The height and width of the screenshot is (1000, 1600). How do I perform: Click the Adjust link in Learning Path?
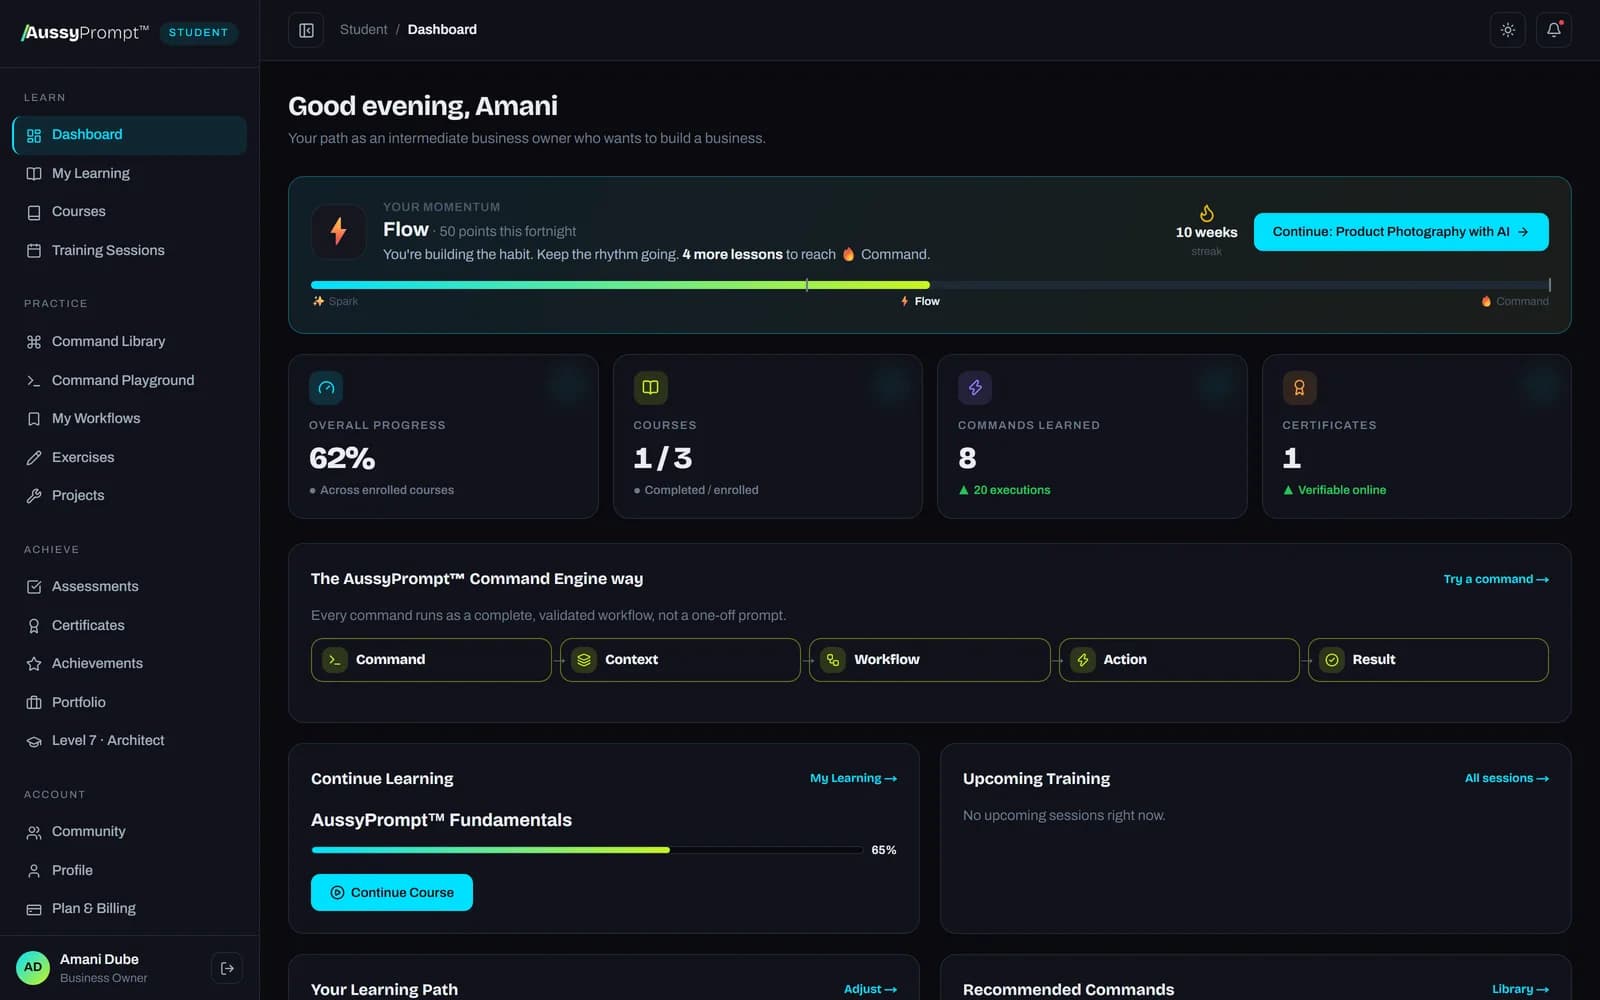tap(870, 989)
